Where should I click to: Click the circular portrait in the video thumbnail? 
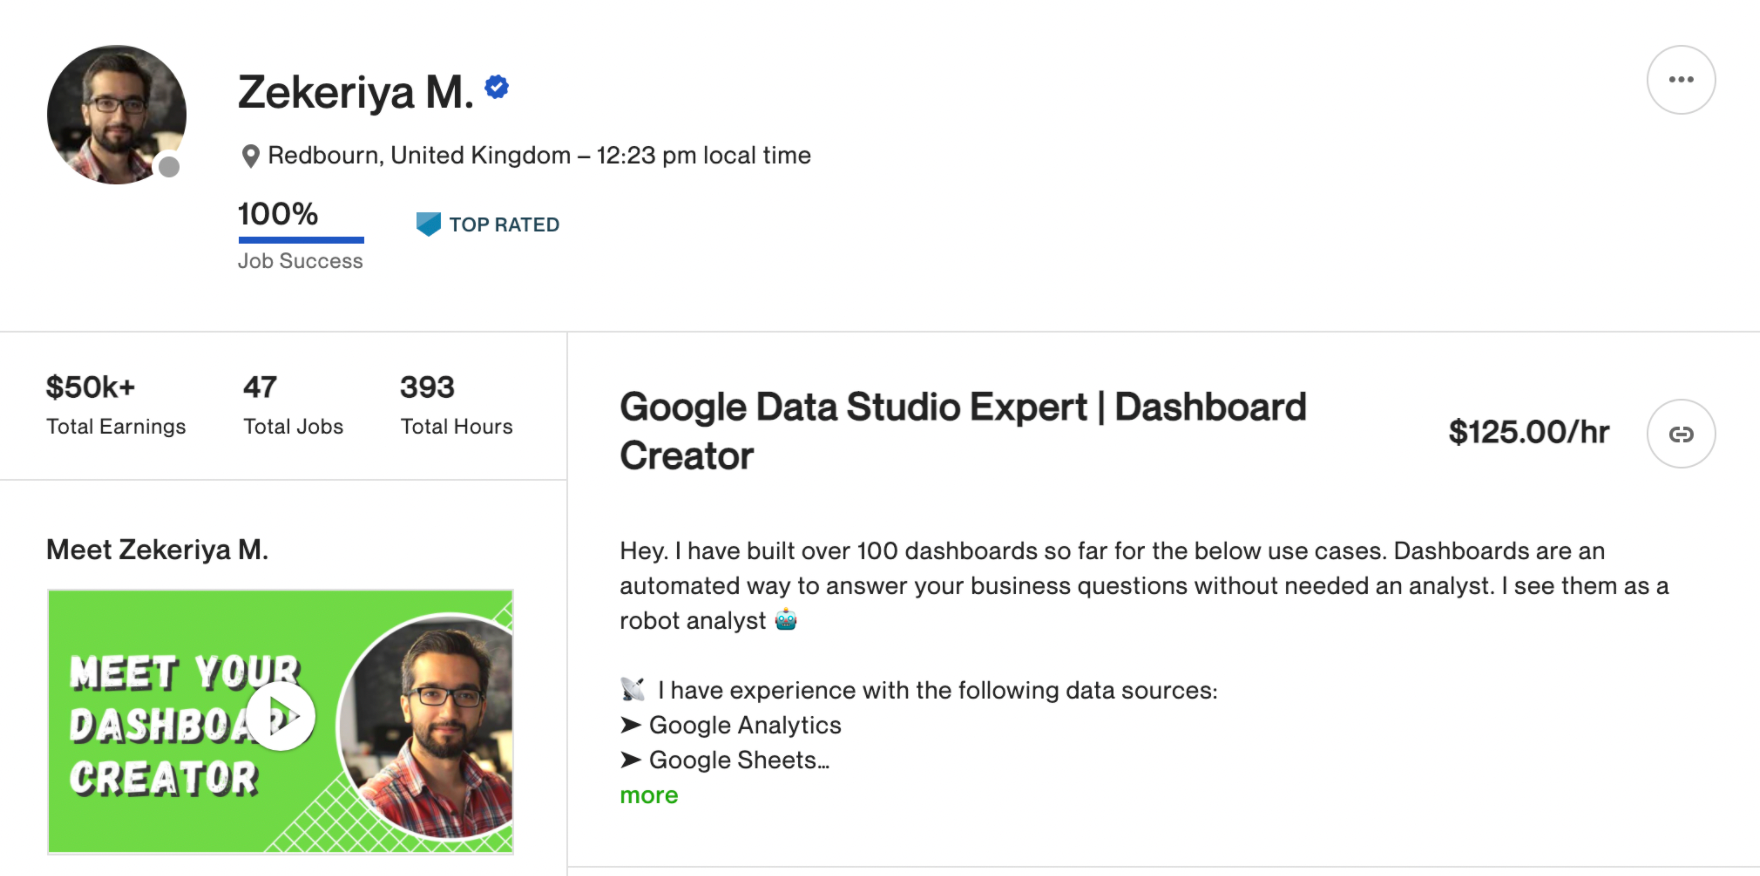click(427, 727)
